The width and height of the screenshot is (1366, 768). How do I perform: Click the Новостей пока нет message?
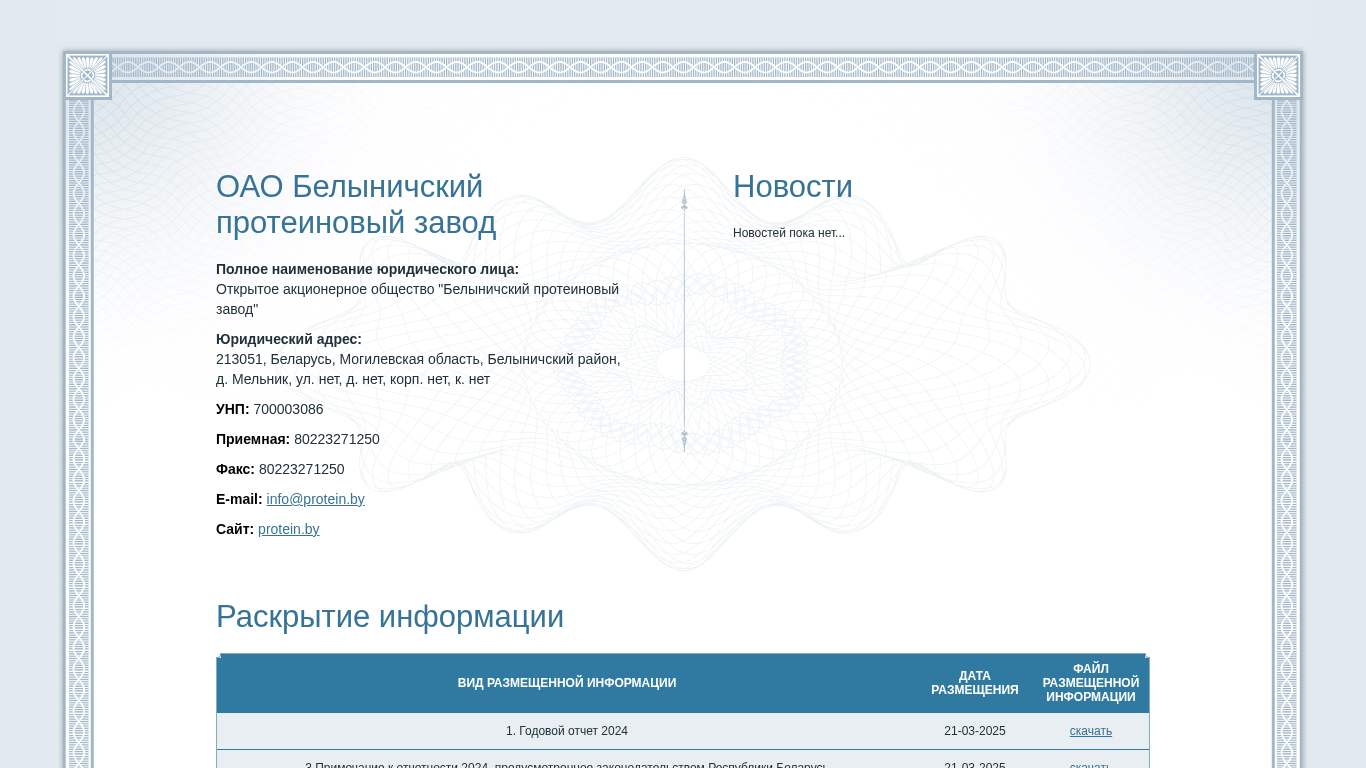788,233
